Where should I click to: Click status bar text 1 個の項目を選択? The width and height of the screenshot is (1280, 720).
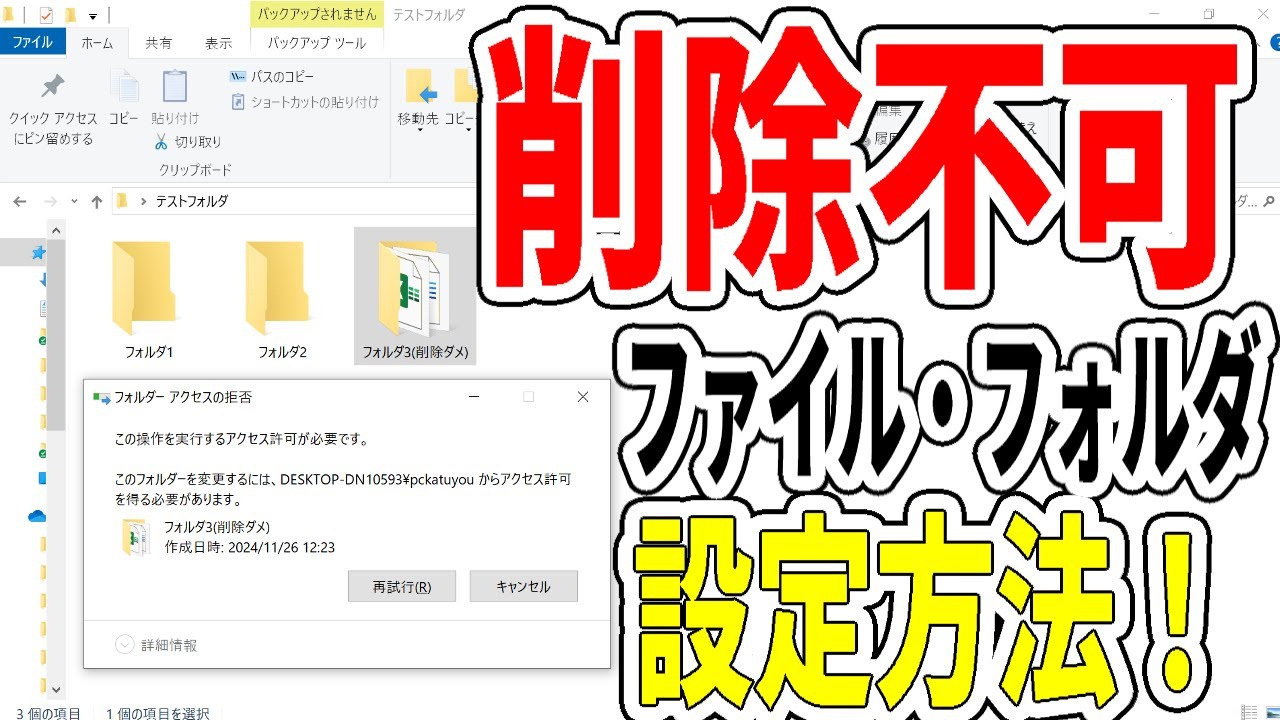(x=158, y=713)
